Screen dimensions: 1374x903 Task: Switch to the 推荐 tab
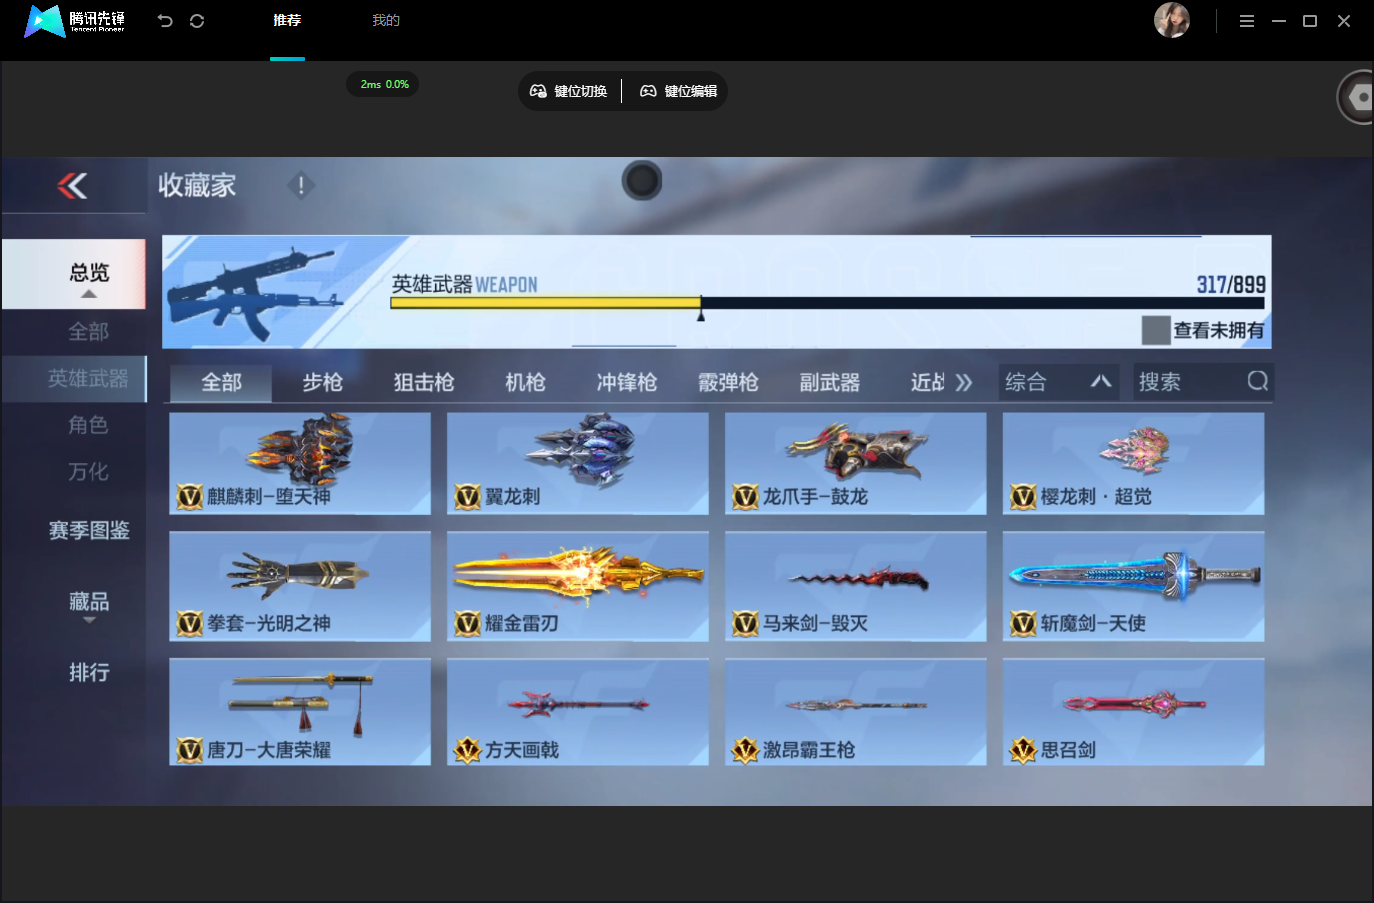(287, 20)
